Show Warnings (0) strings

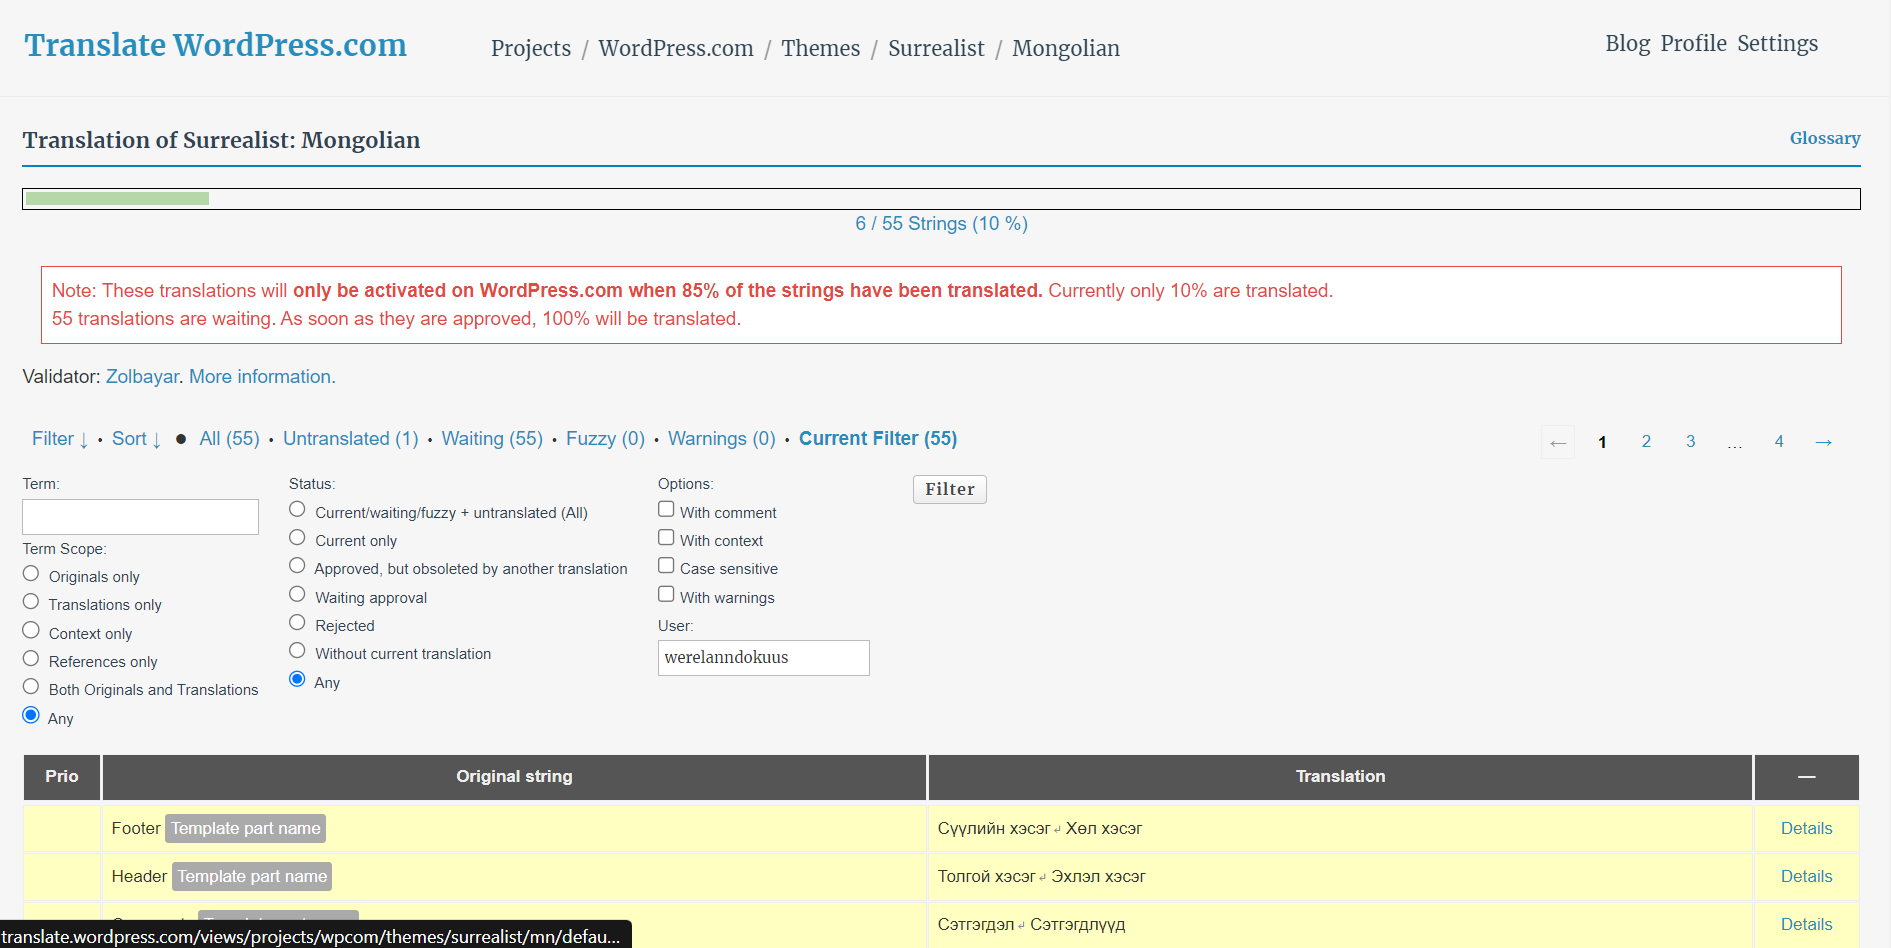click(722, 439)
